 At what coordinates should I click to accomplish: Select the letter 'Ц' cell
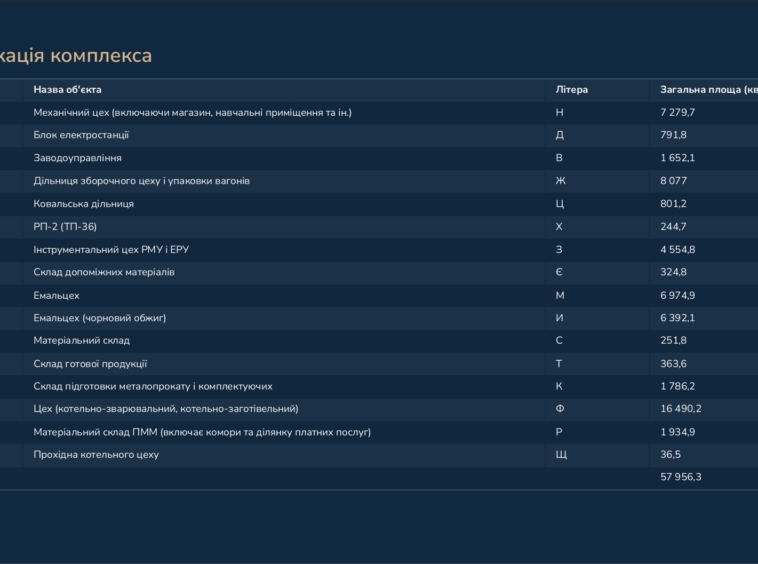coord(560,204)
